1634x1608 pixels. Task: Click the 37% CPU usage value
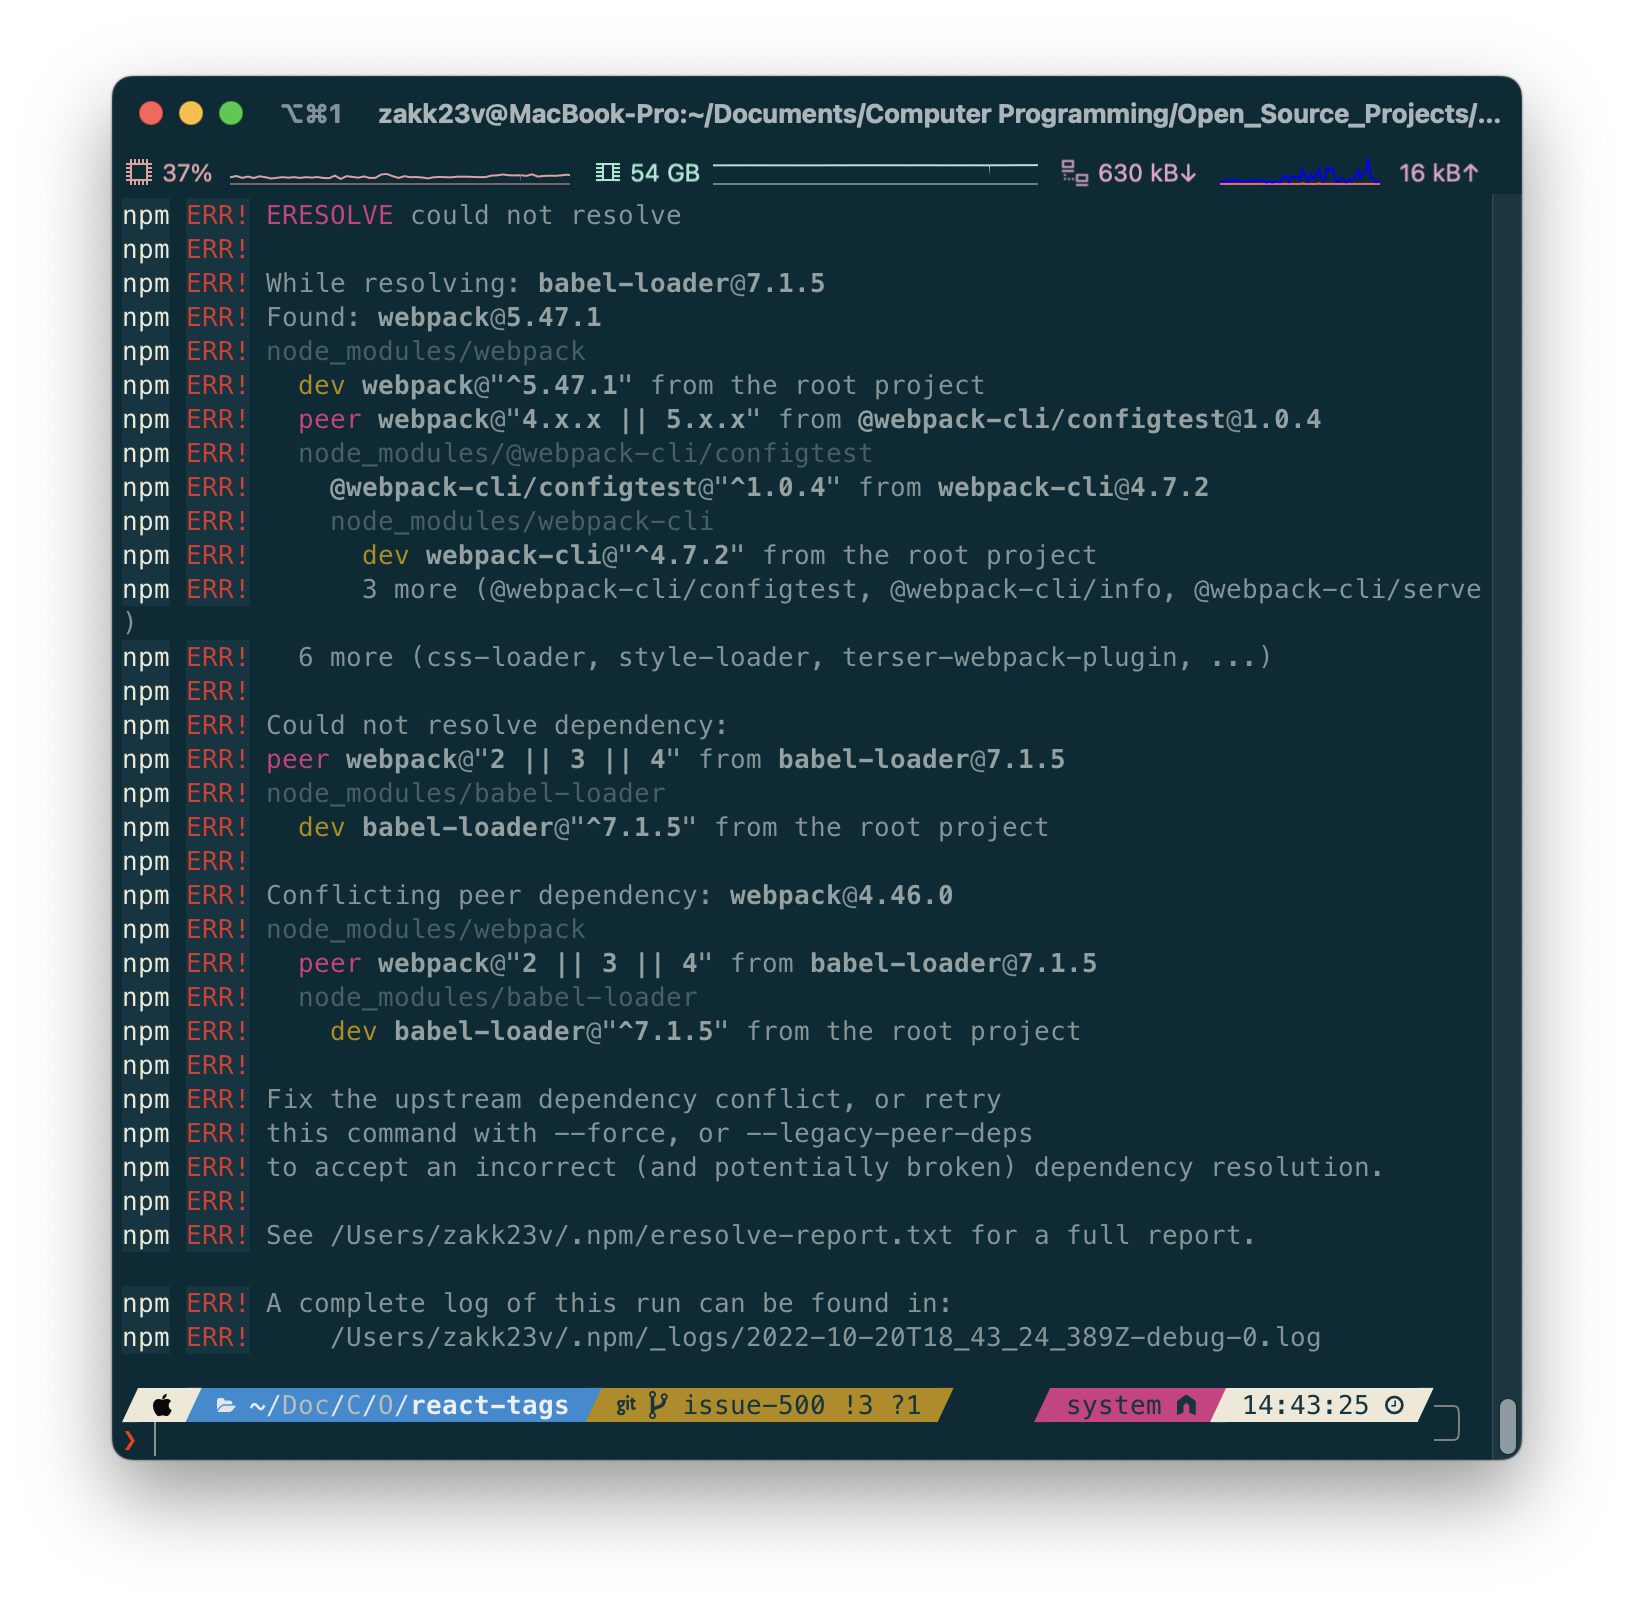187,173
